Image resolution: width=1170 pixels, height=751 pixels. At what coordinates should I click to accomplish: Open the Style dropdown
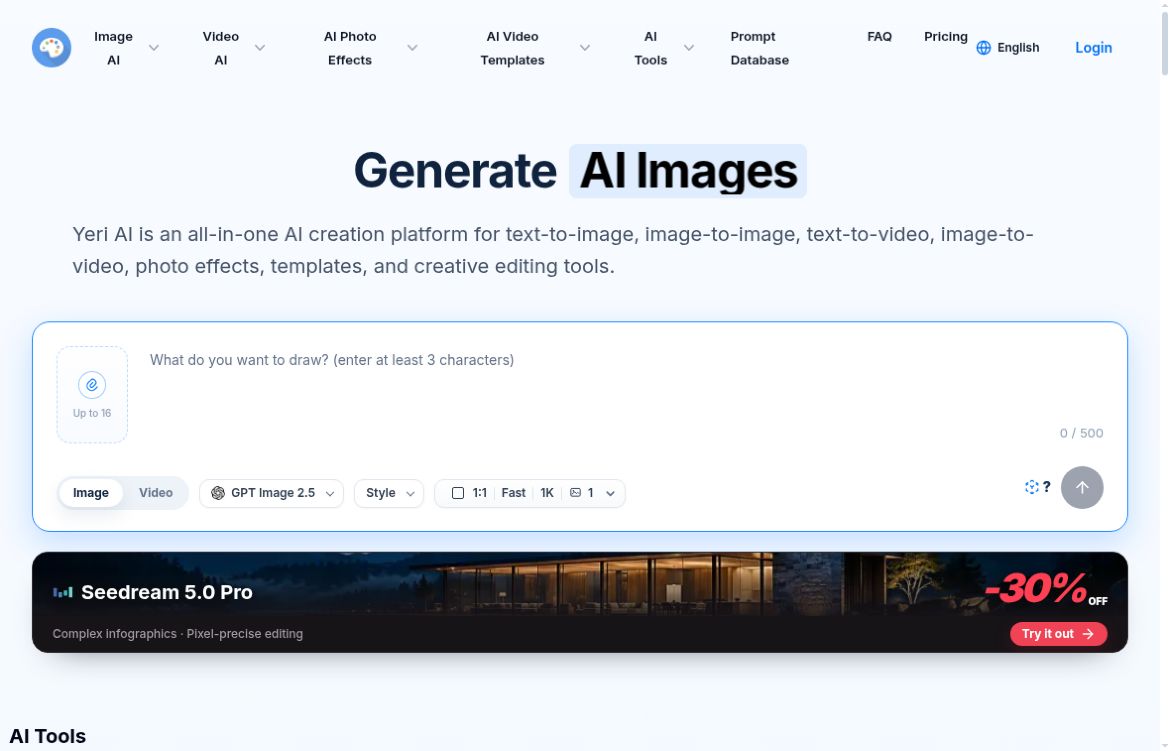coord(389,493)
